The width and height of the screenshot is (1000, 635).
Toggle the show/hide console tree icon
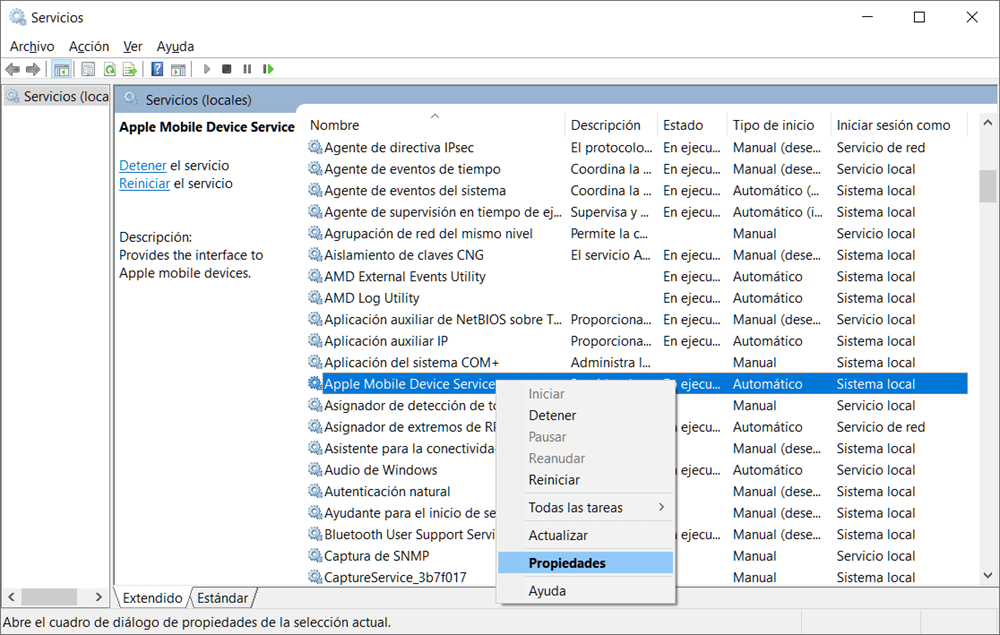click(61, 69)
